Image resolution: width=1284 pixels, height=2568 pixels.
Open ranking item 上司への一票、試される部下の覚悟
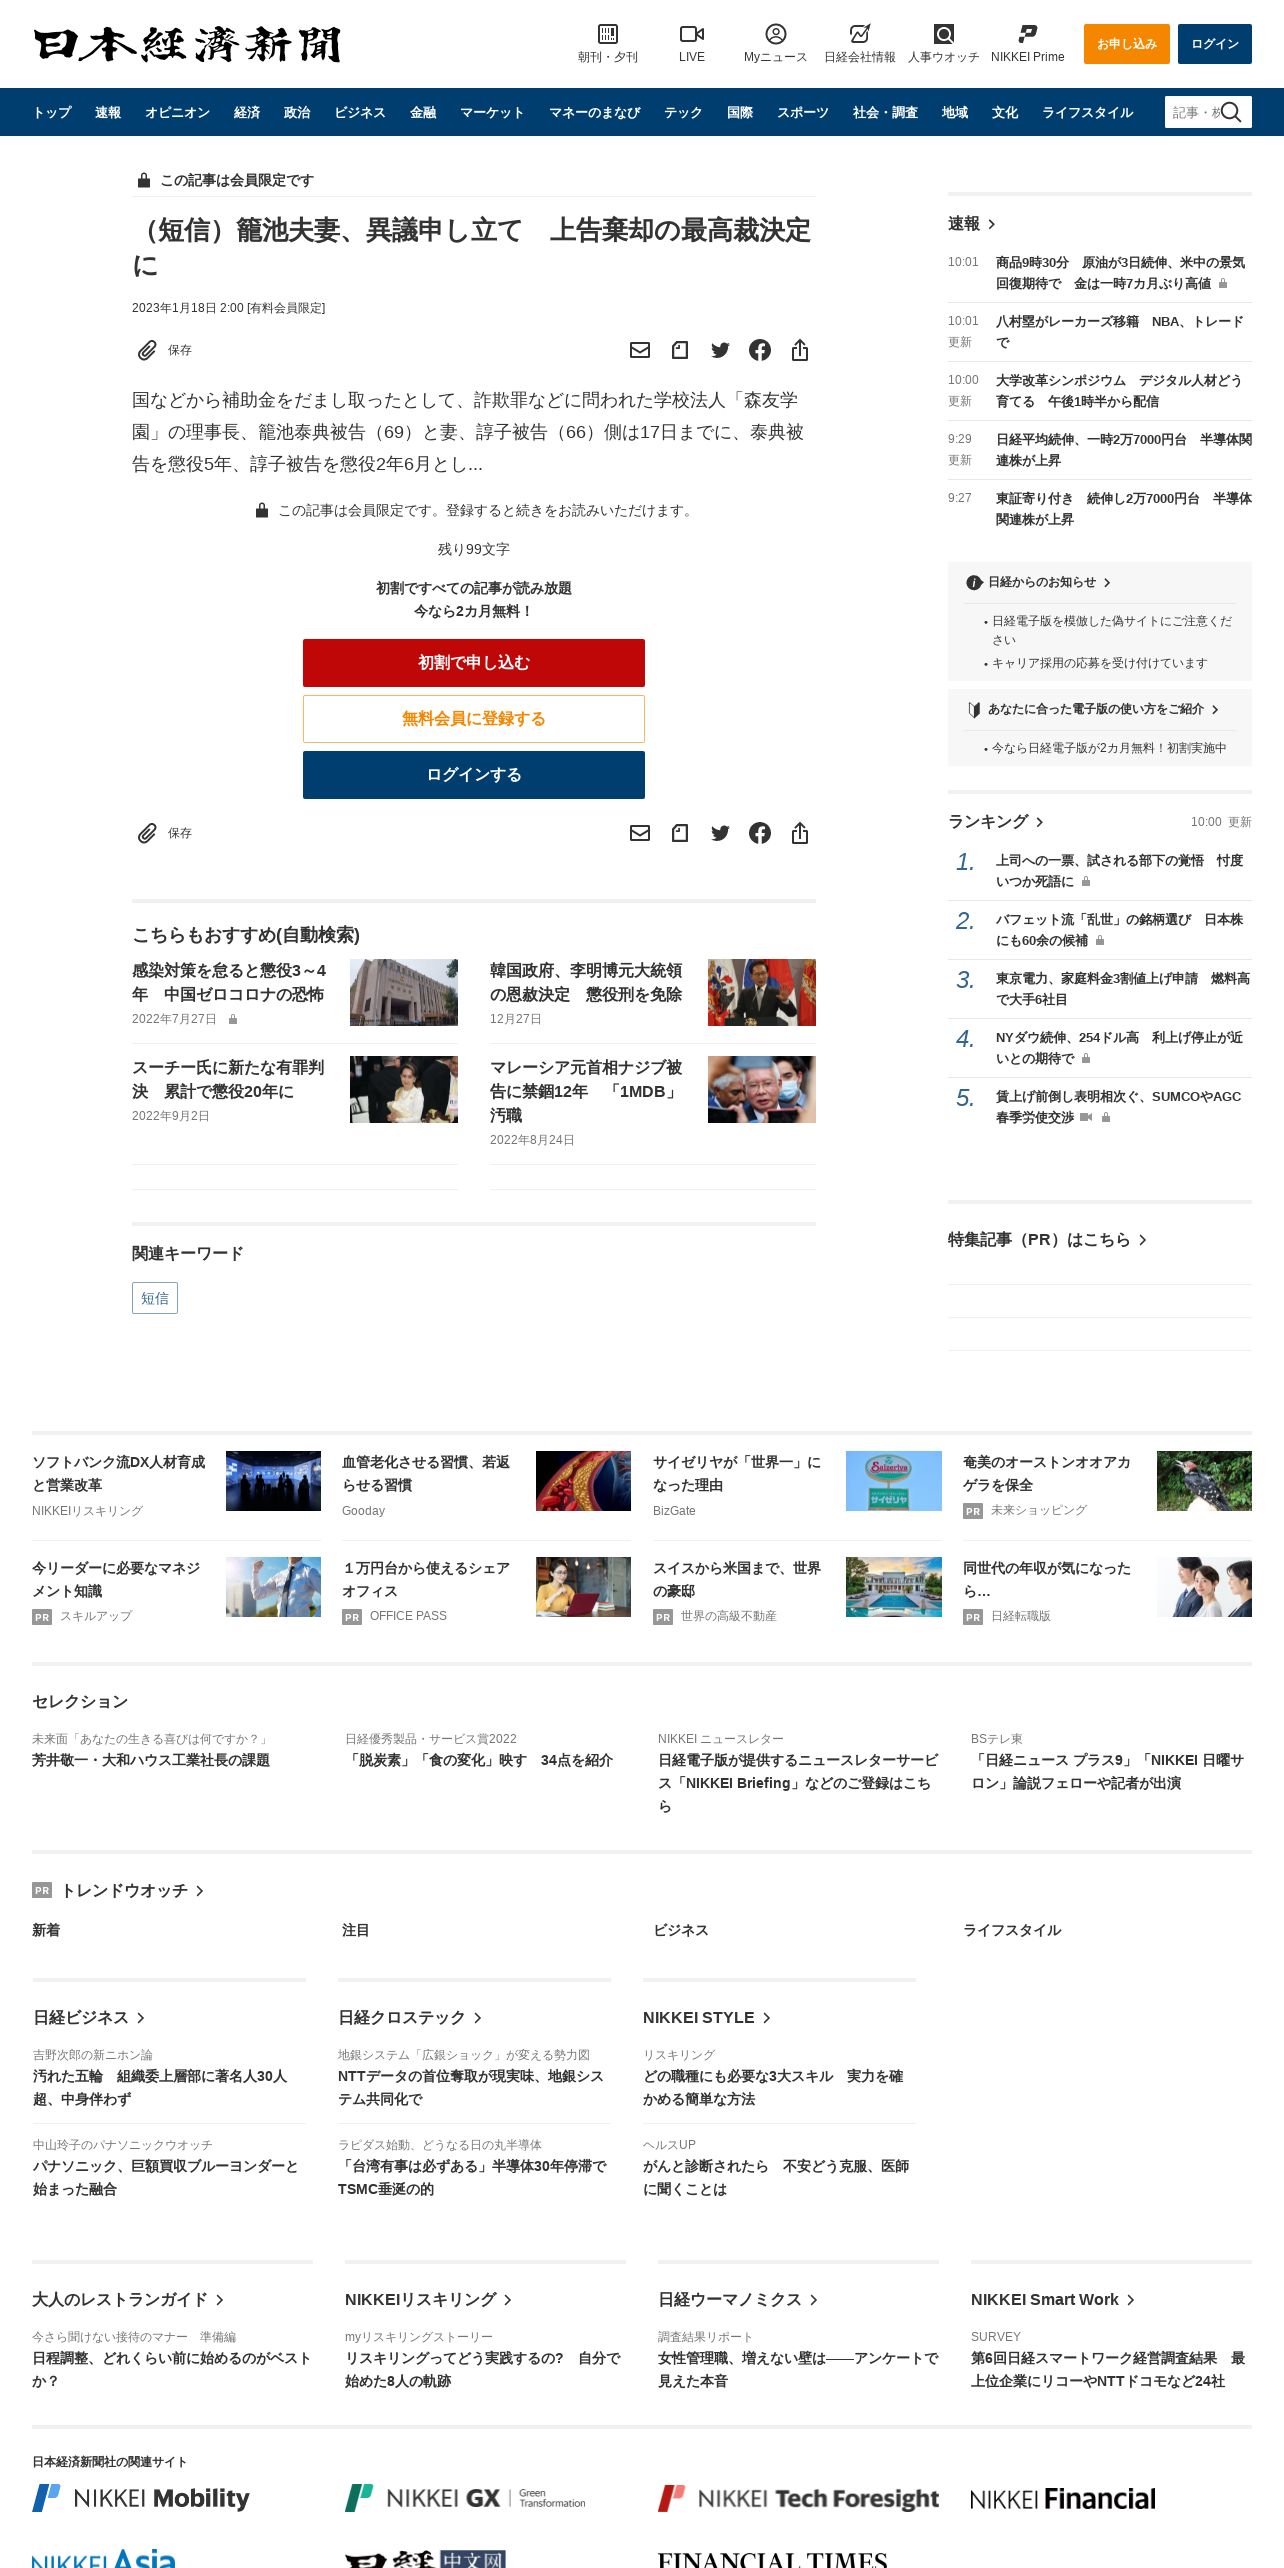coord(1119,870)
